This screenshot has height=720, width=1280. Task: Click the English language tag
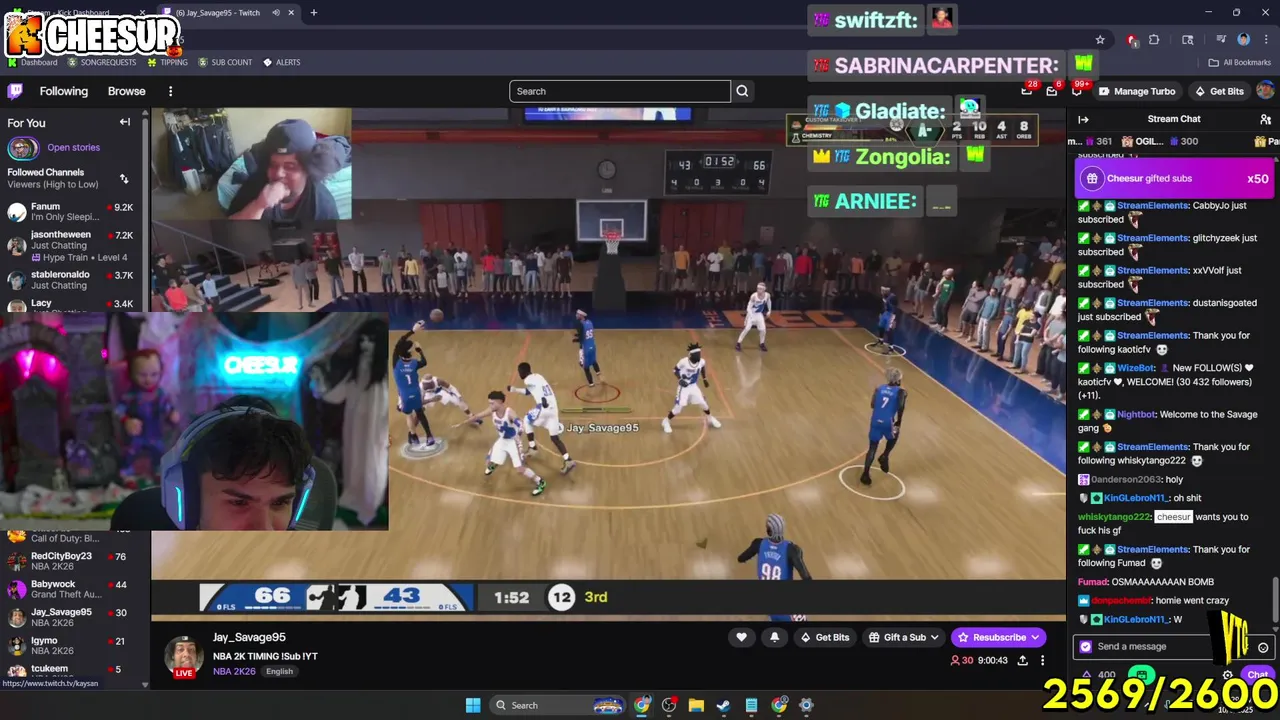point(279,671)
